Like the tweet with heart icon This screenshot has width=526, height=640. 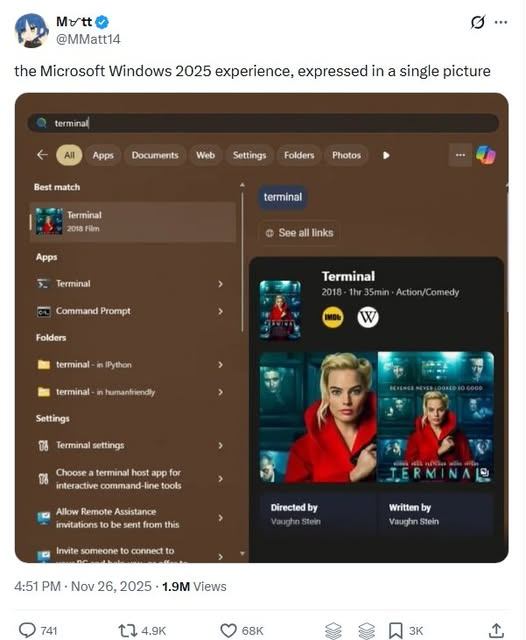(228, 631)
